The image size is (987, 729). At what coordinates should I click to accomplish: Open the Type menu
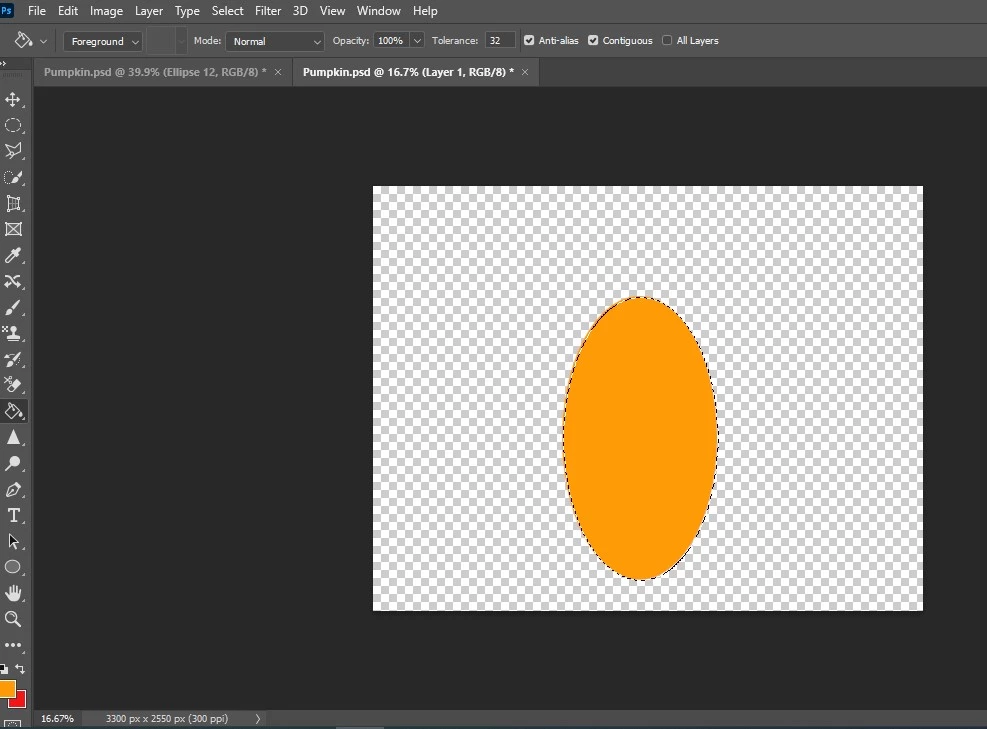(187, 11)
